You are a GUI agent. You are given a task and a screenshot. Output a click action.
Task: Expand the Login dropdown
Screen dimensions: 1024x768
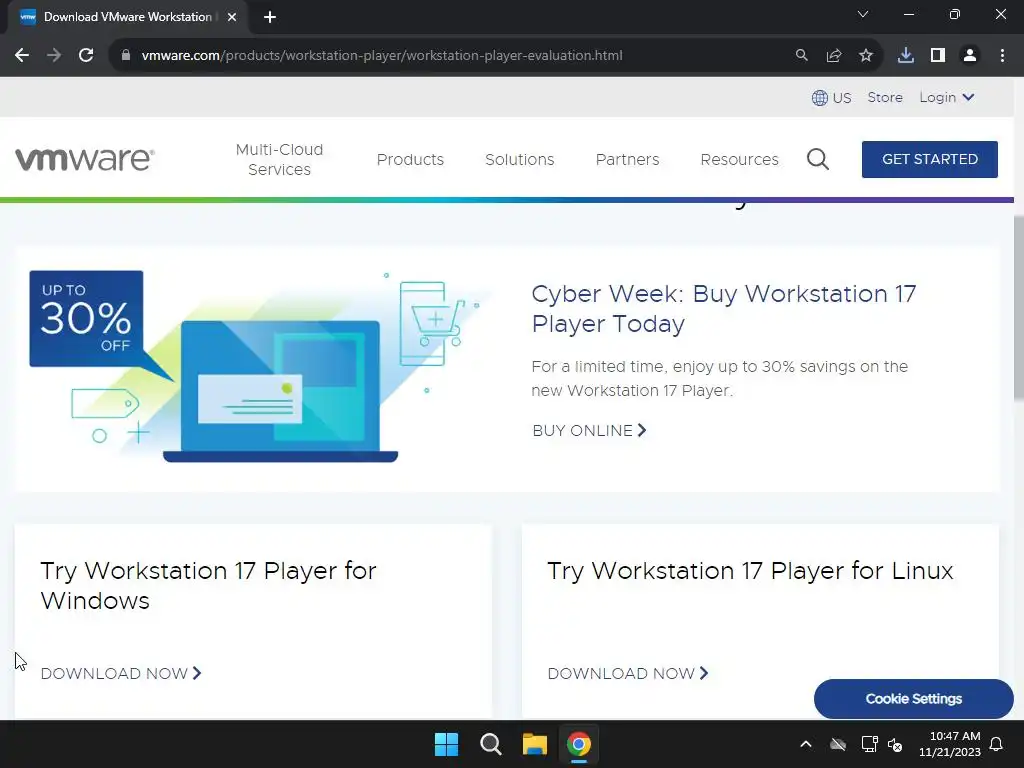[x=947, y=97]
